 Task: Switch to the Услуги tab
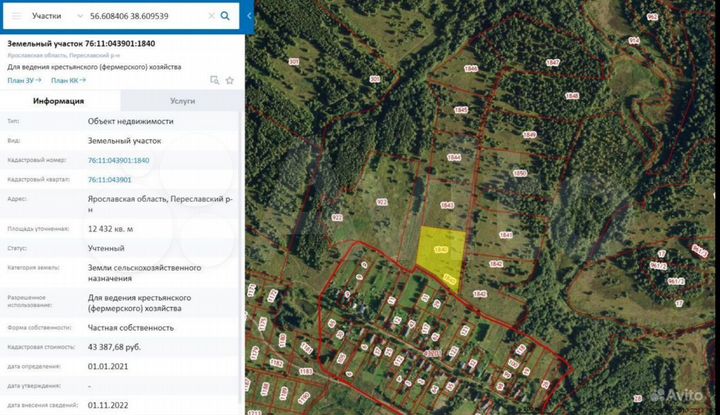point(182,101)
